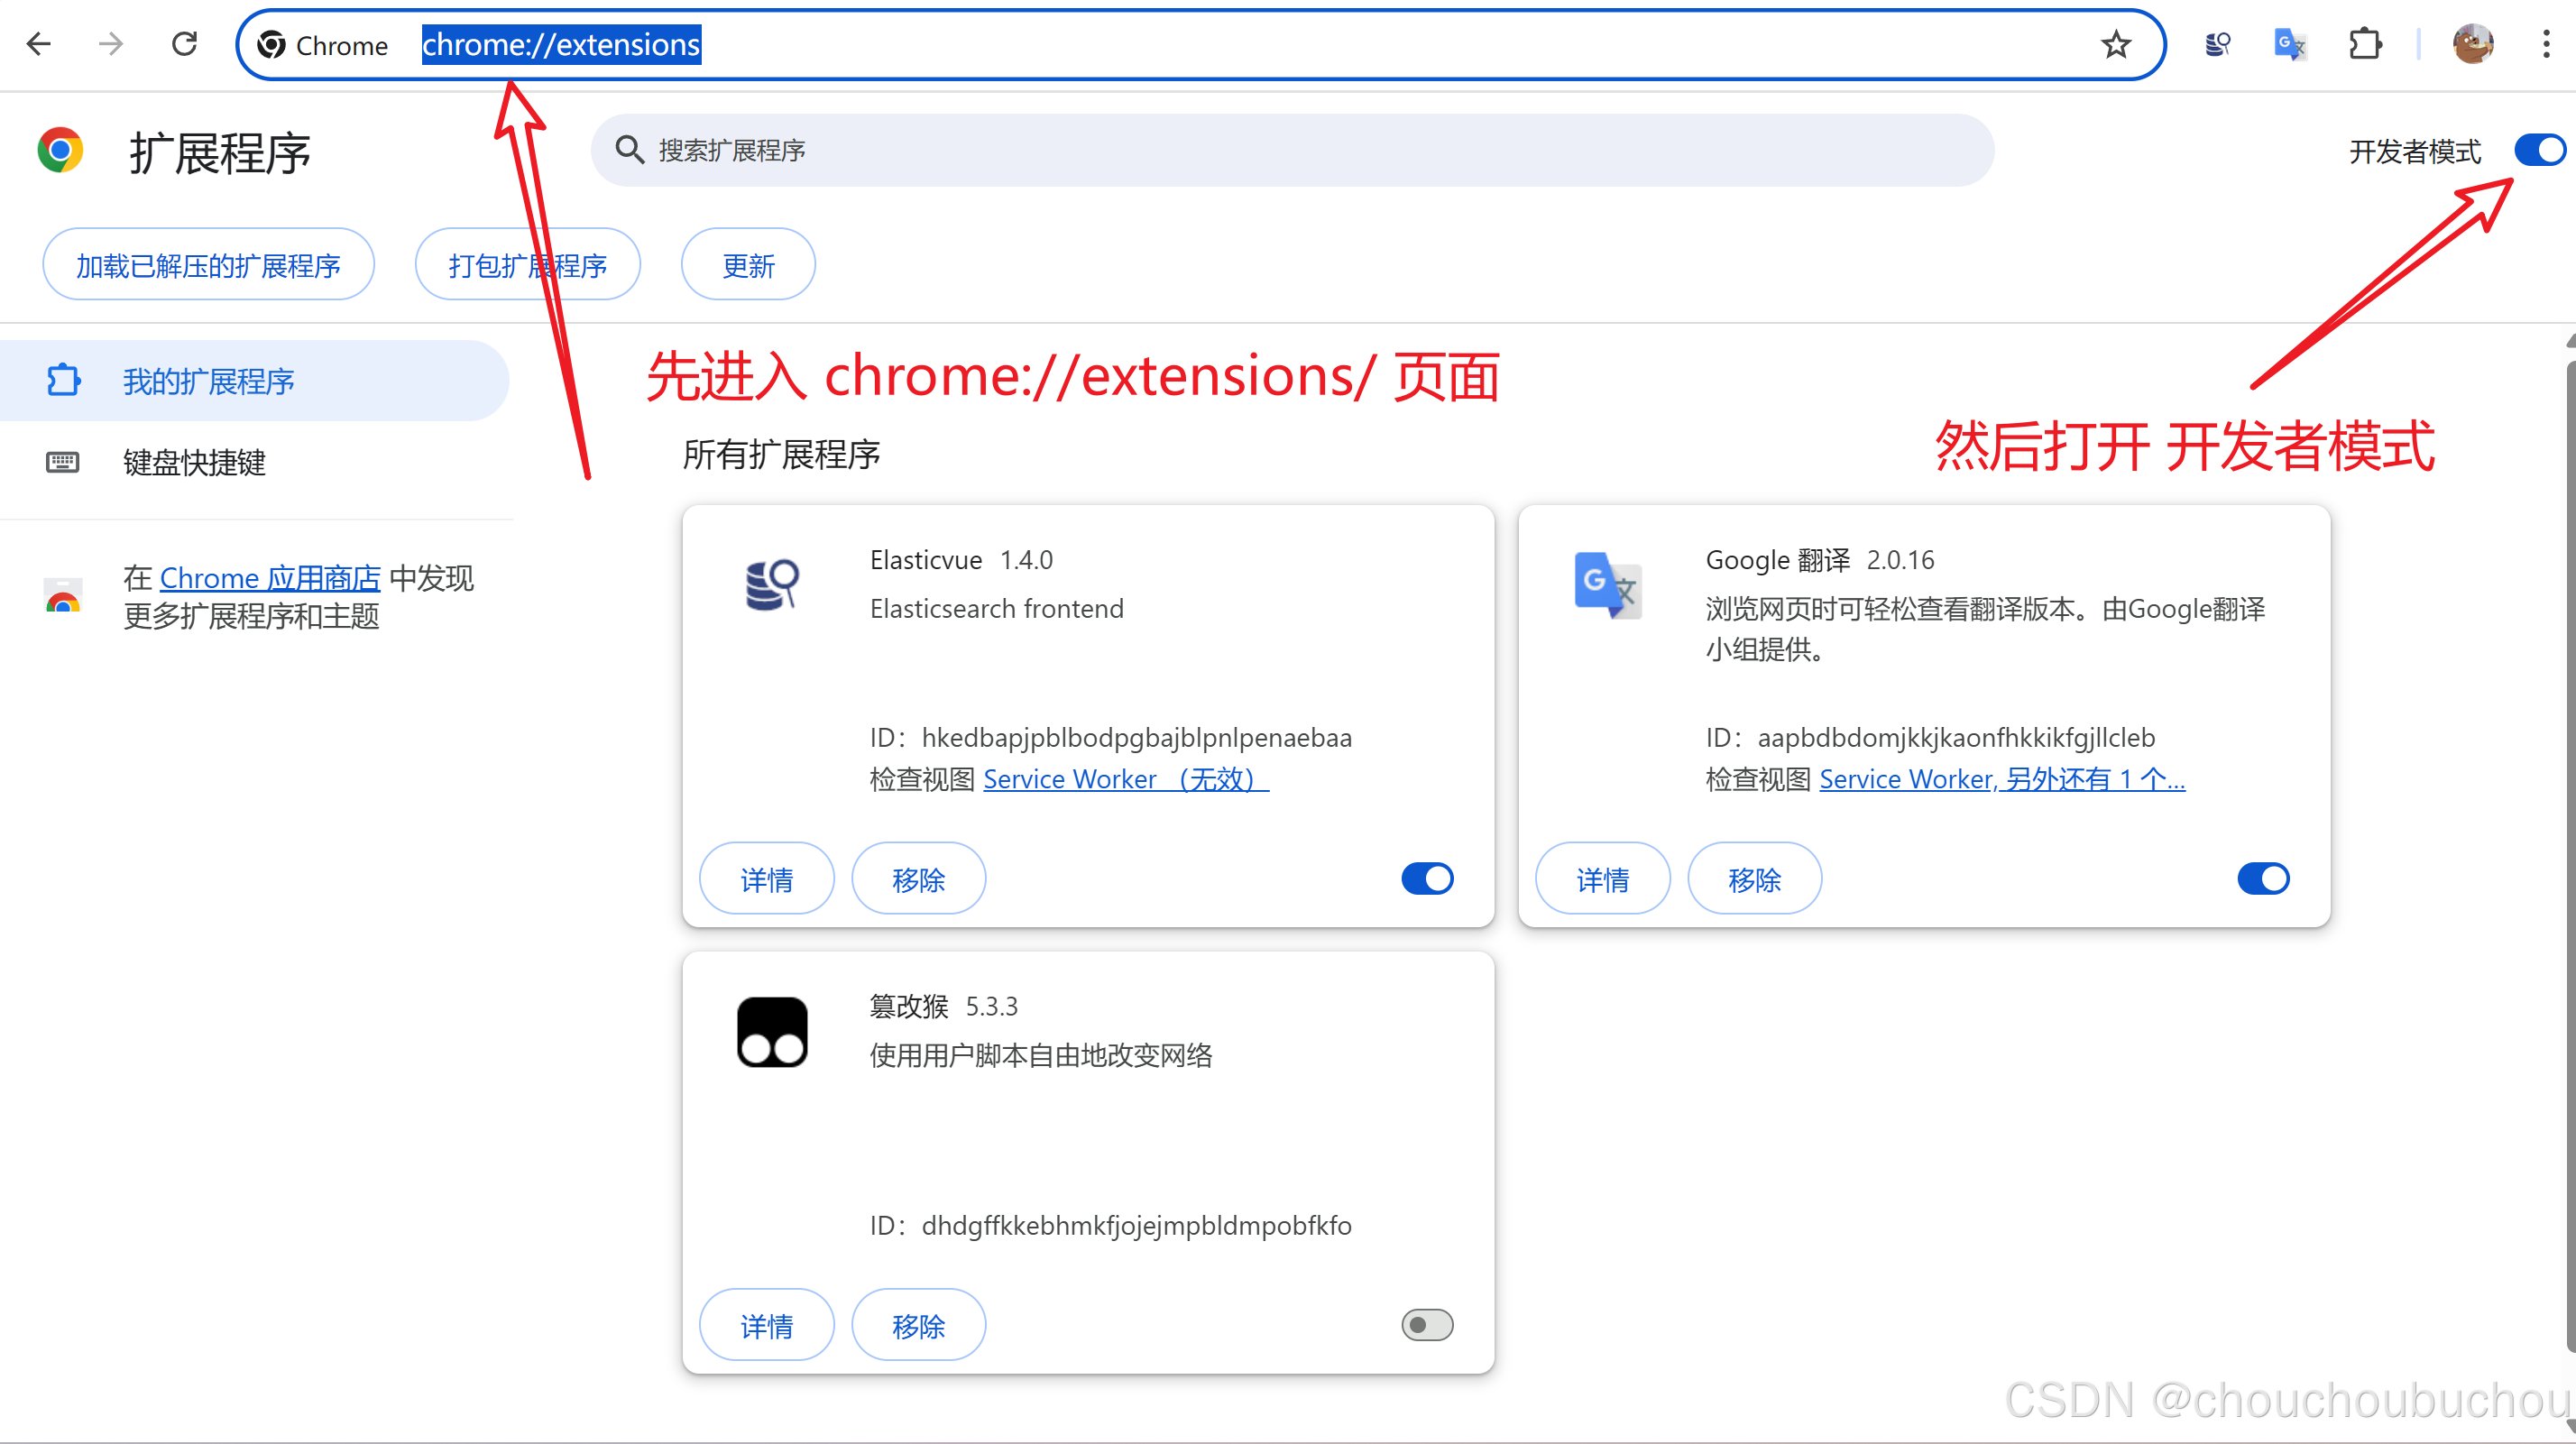Disable the Google 翻译 extension toggle
The height and width of the screenshot is (1444, 2576).
[x=2263, y=879]
